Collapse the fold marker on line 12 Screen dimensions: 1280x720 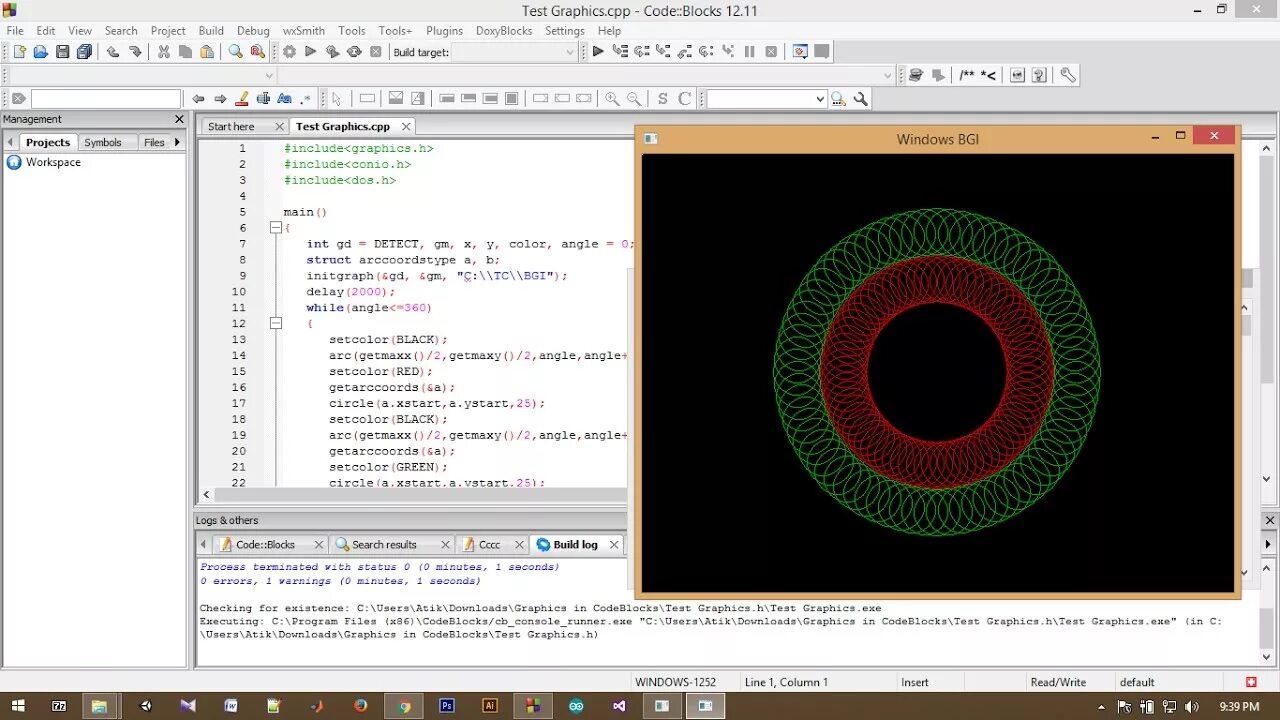(275, 324)
